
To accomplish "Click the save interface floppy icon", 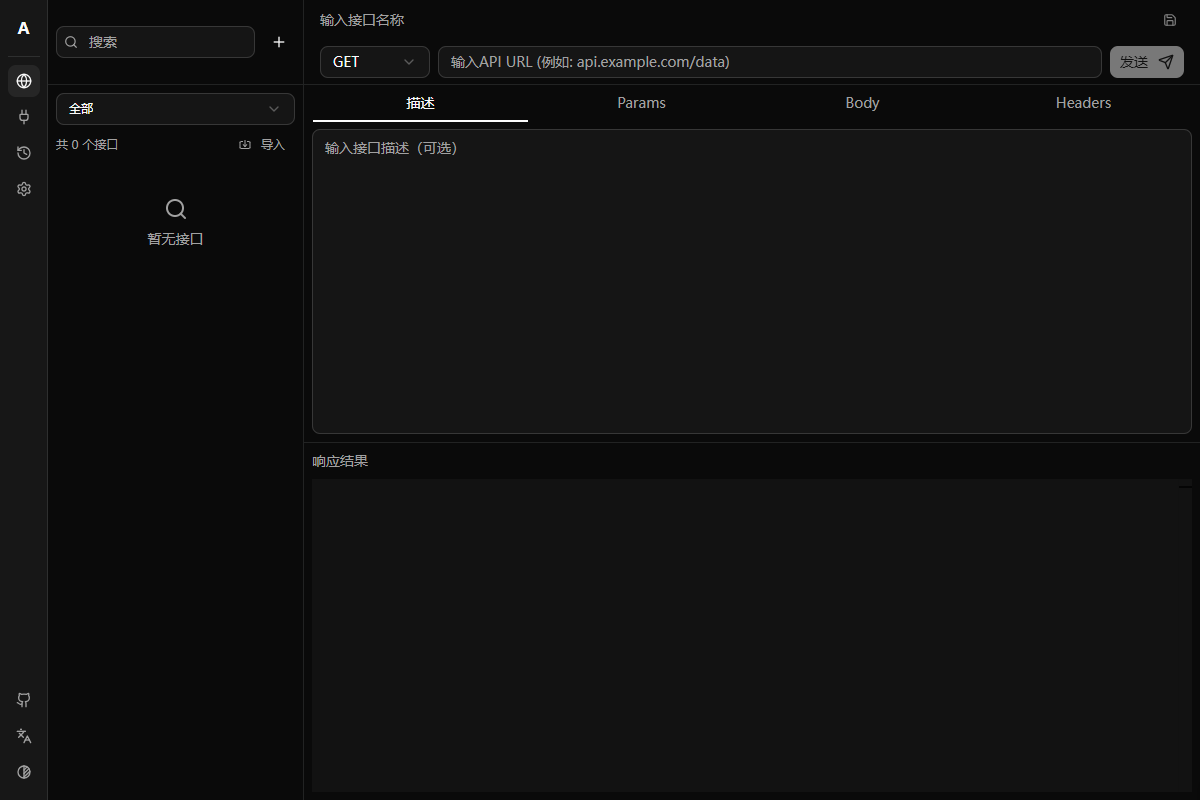I will pos(1170,20).
